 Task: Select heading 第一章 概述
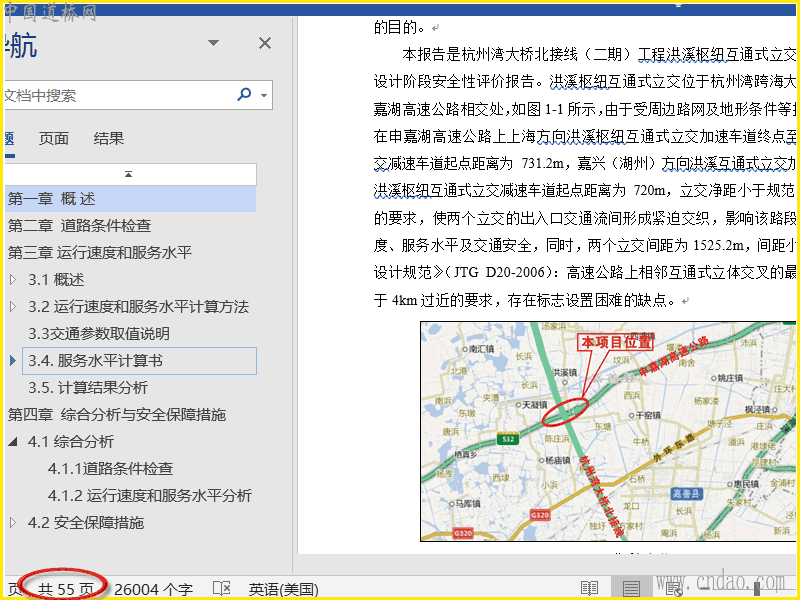tap(130, 198)
